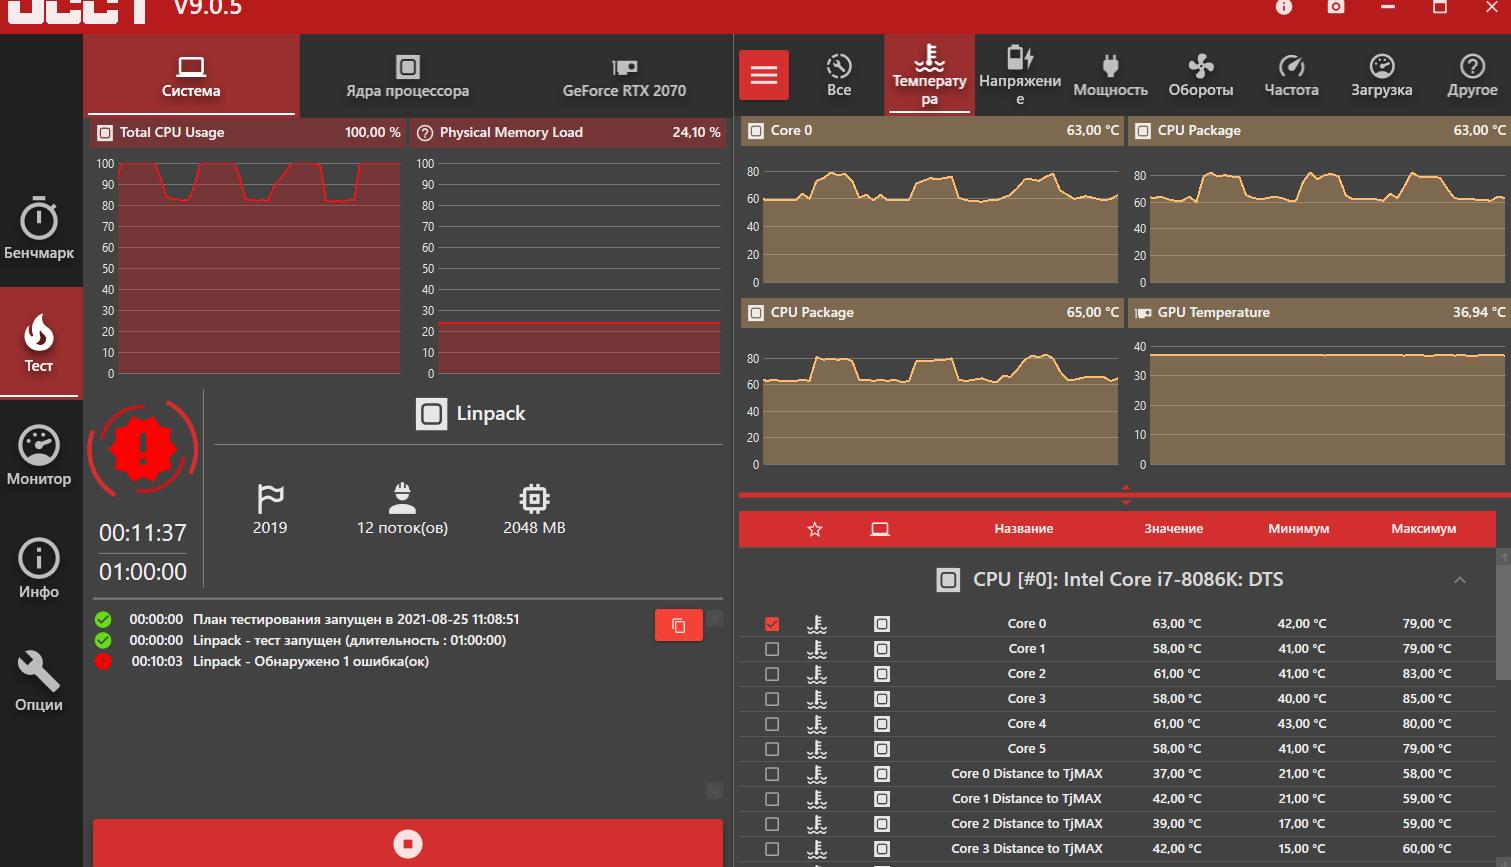Check the Core 2 Distance to TjMAX checkbox
Viewport: 1511px width, 867px height.
point(772,824)
